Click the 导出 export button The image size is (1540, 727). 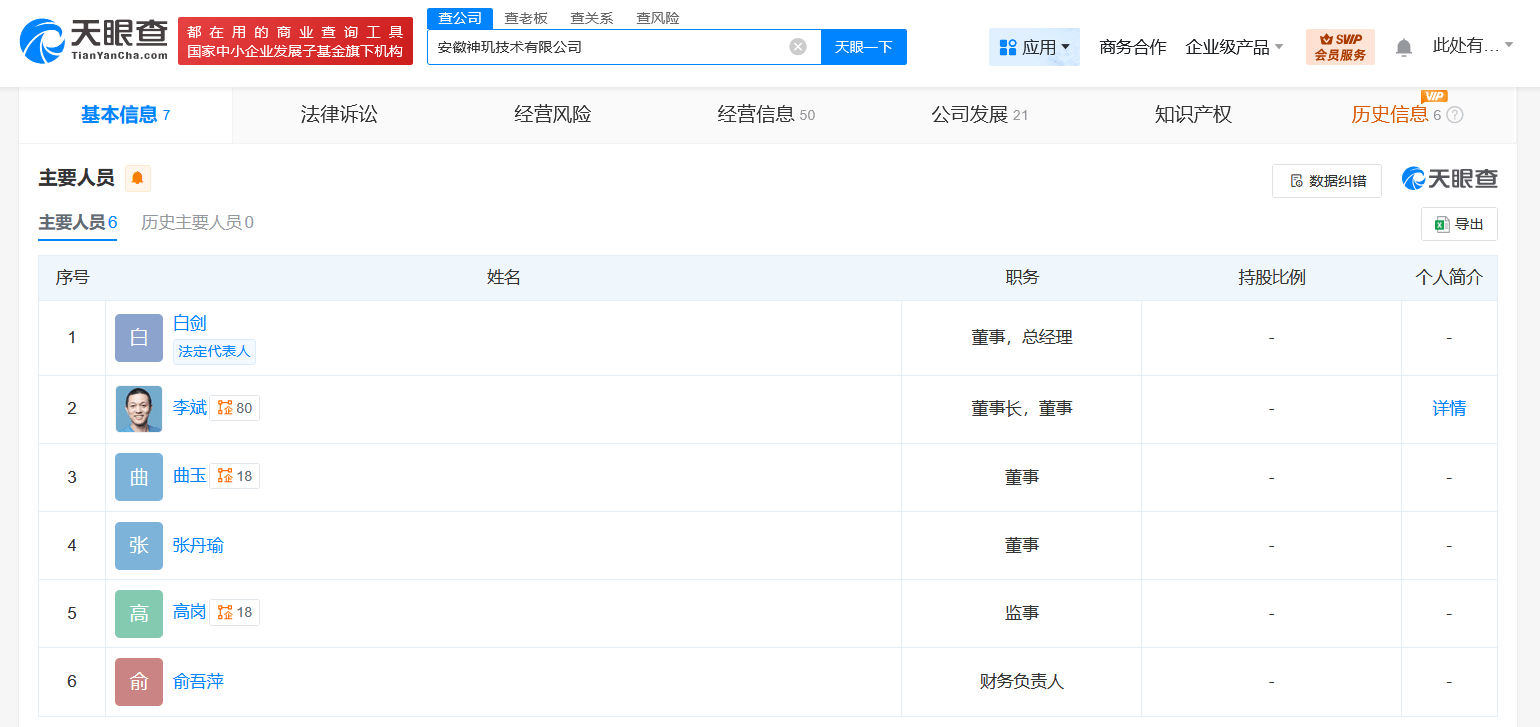click(1459, 224)
